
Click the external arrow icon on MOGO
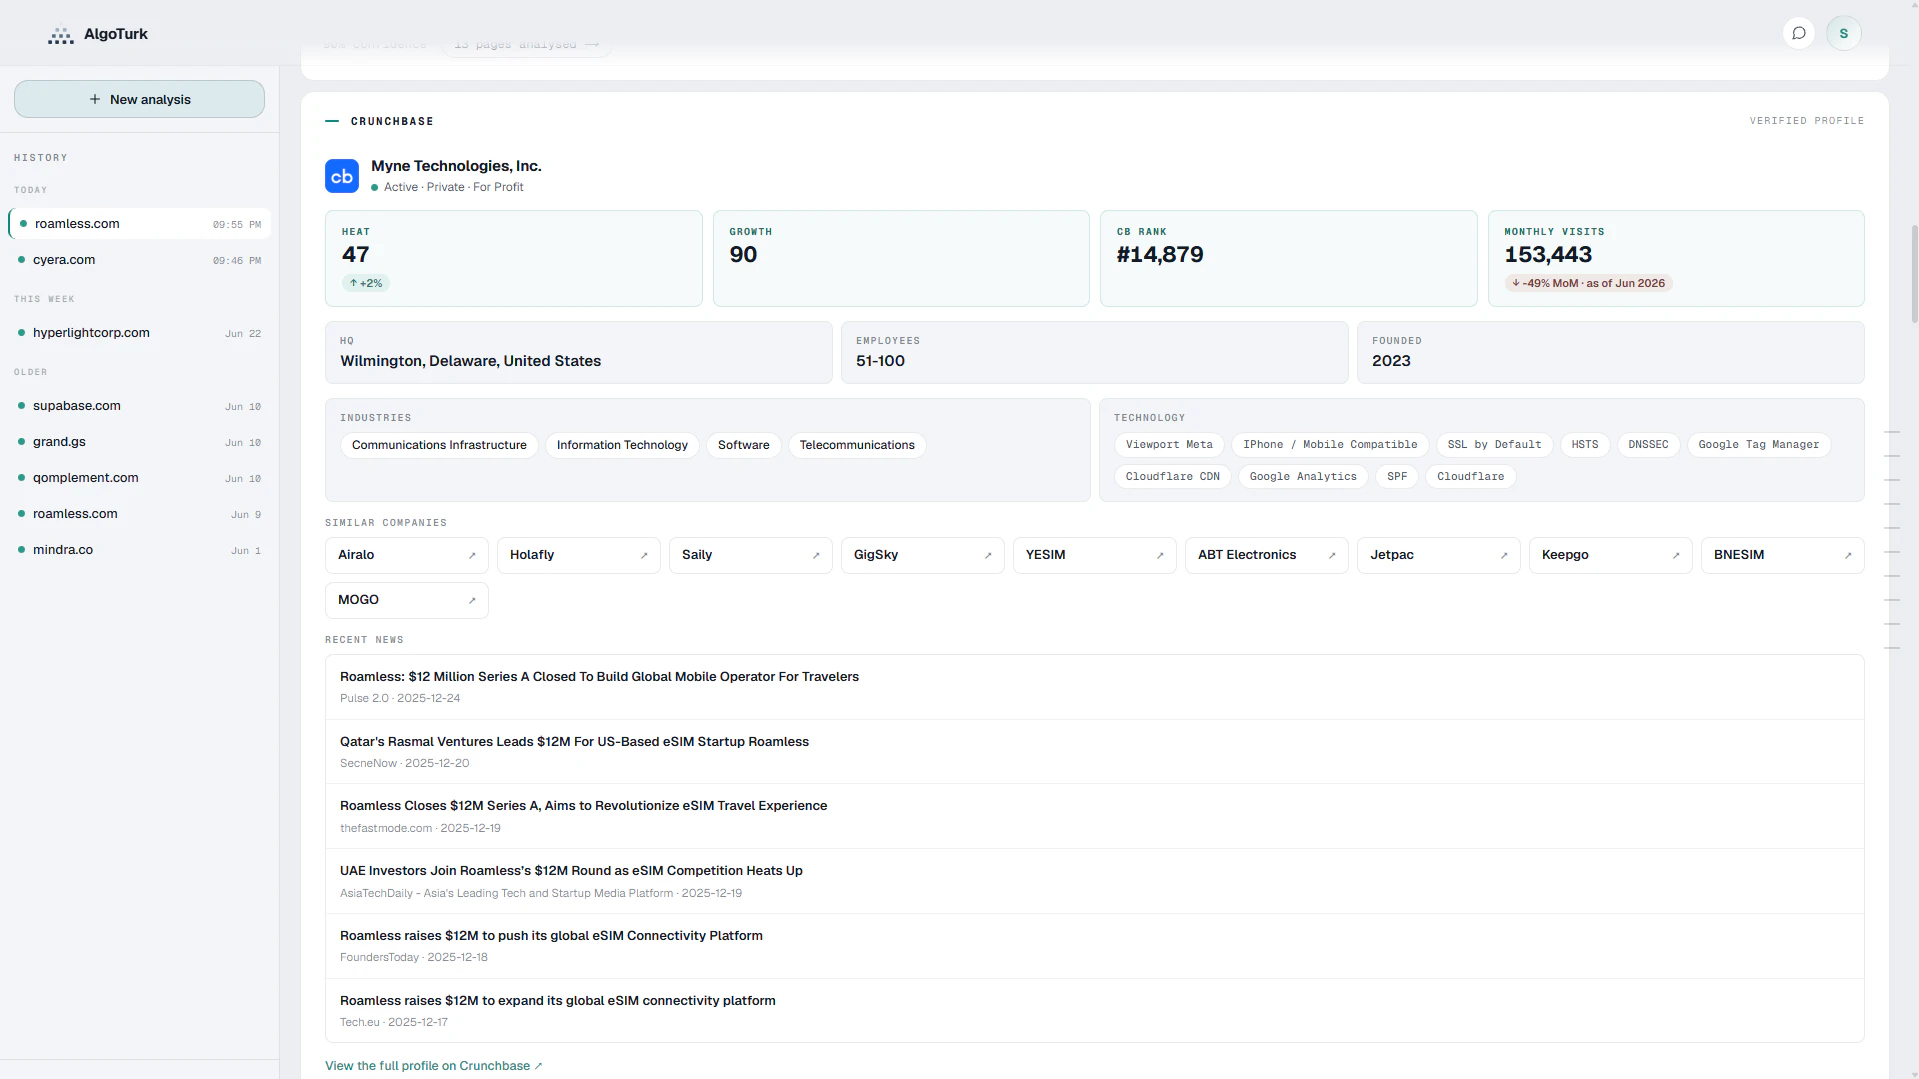point(472,600)
